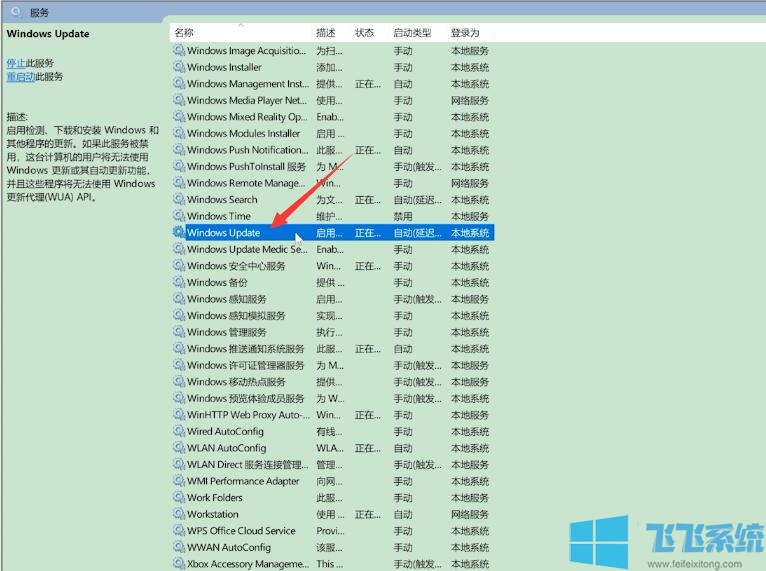Select the Windows Management Instrumentation service name
The height and width of the screenshot is (571, 766).
coord(248,84)
